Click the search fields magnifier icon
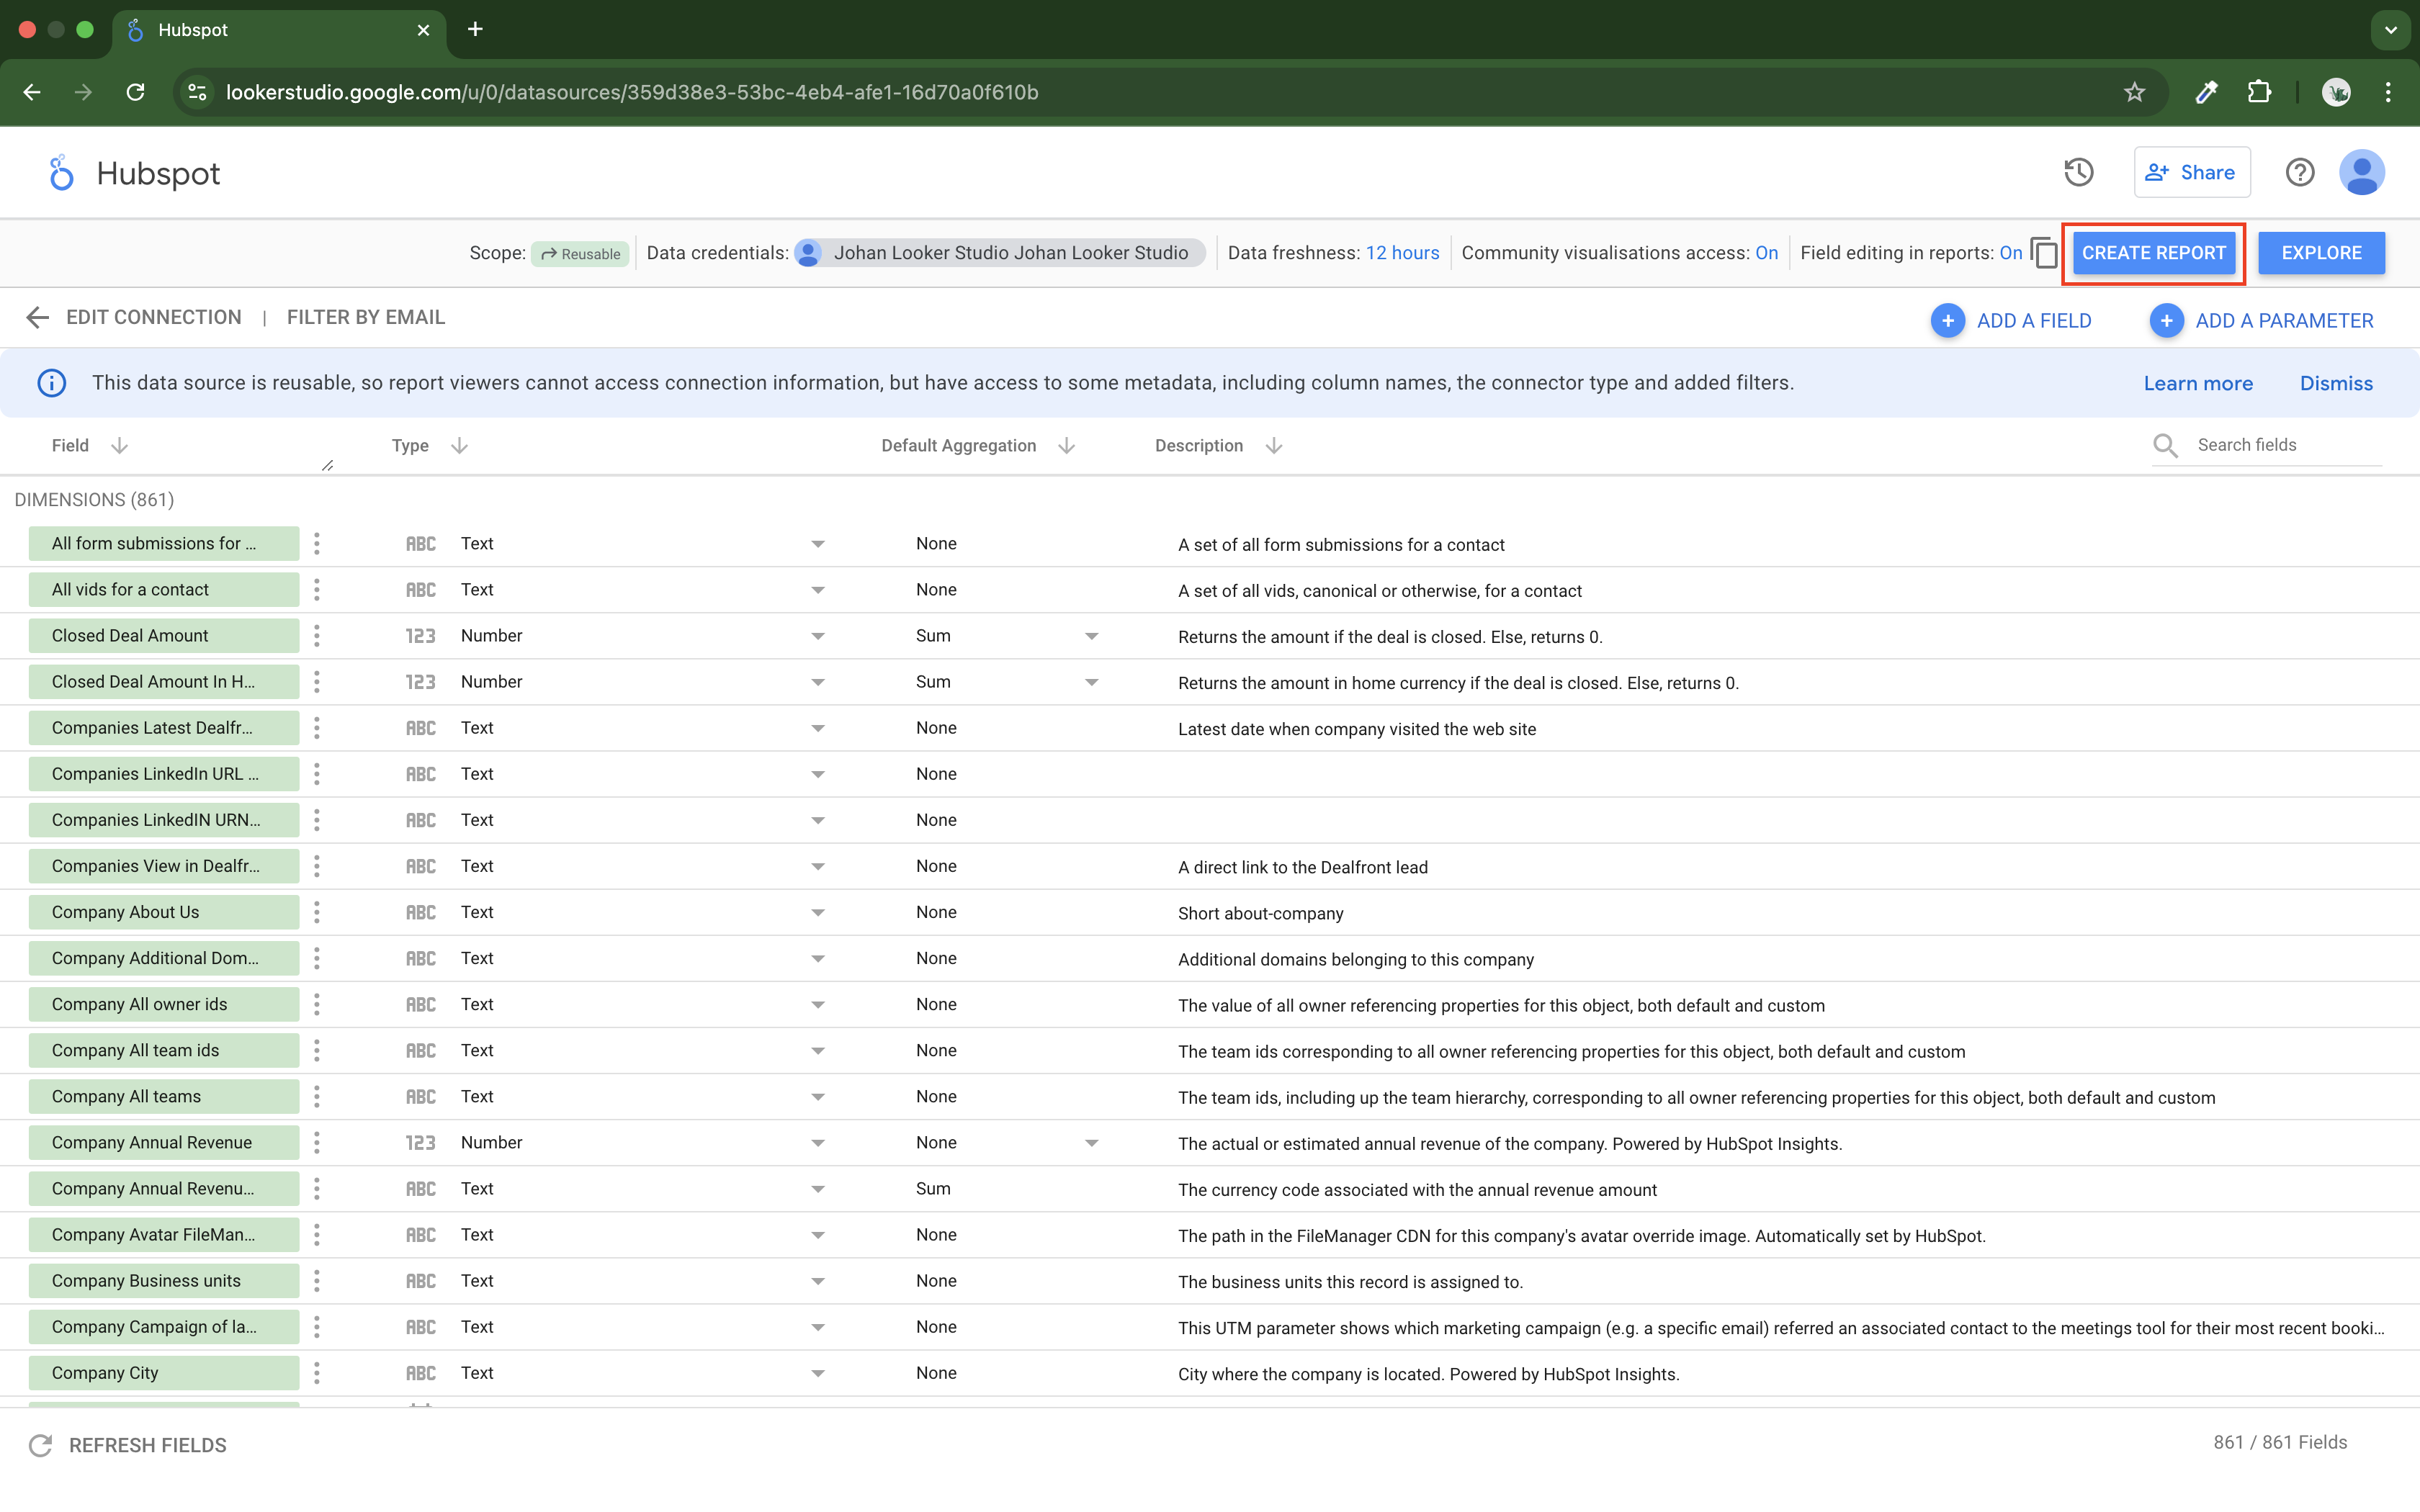 [x=2165, y=445]
